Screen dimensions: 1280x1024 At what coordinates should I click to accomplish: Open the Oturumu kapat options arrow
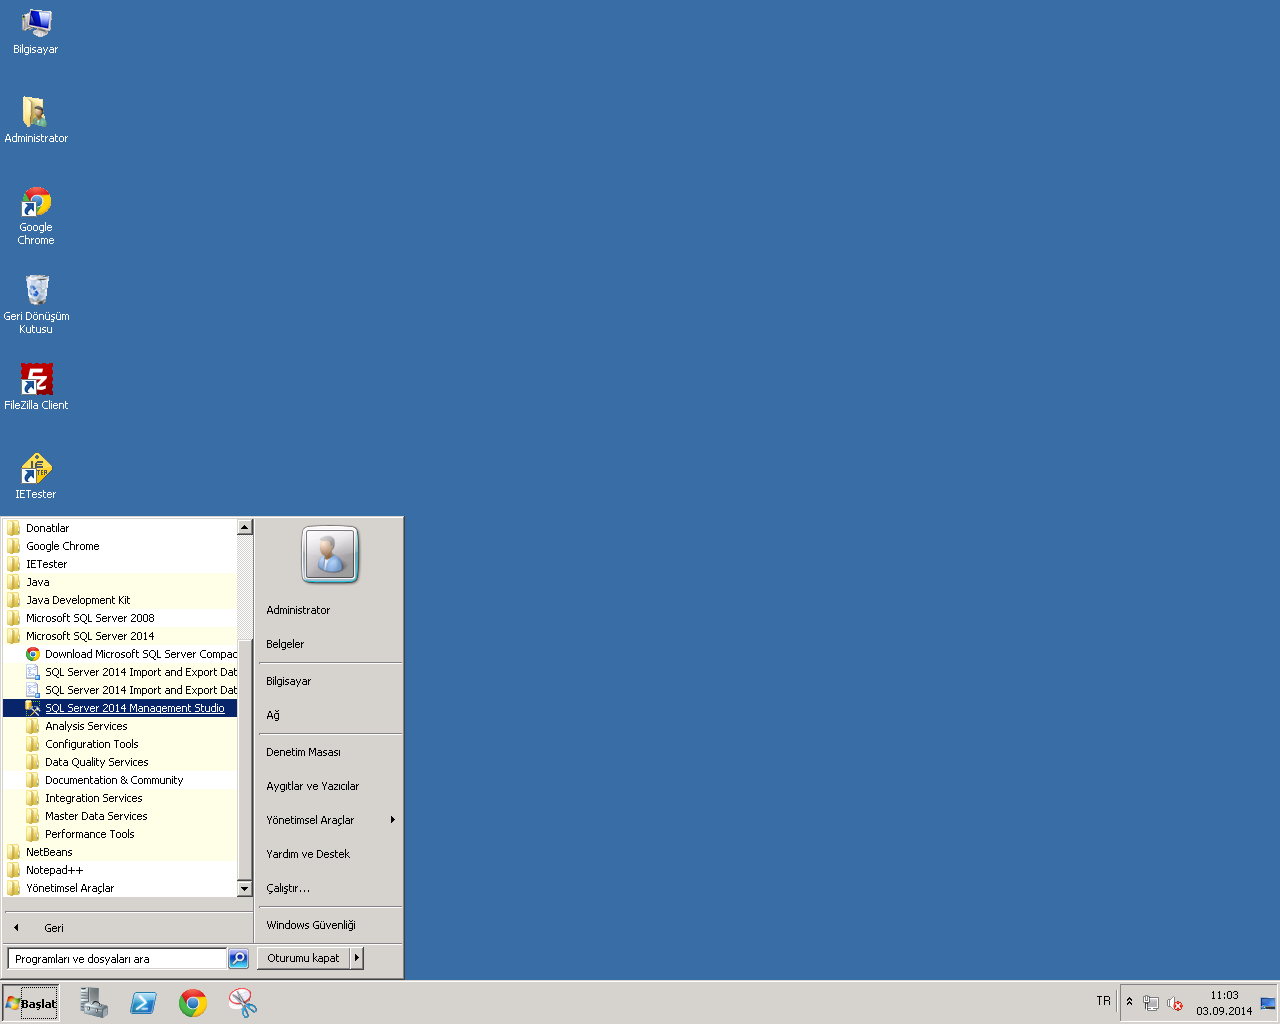coord(356,958)
